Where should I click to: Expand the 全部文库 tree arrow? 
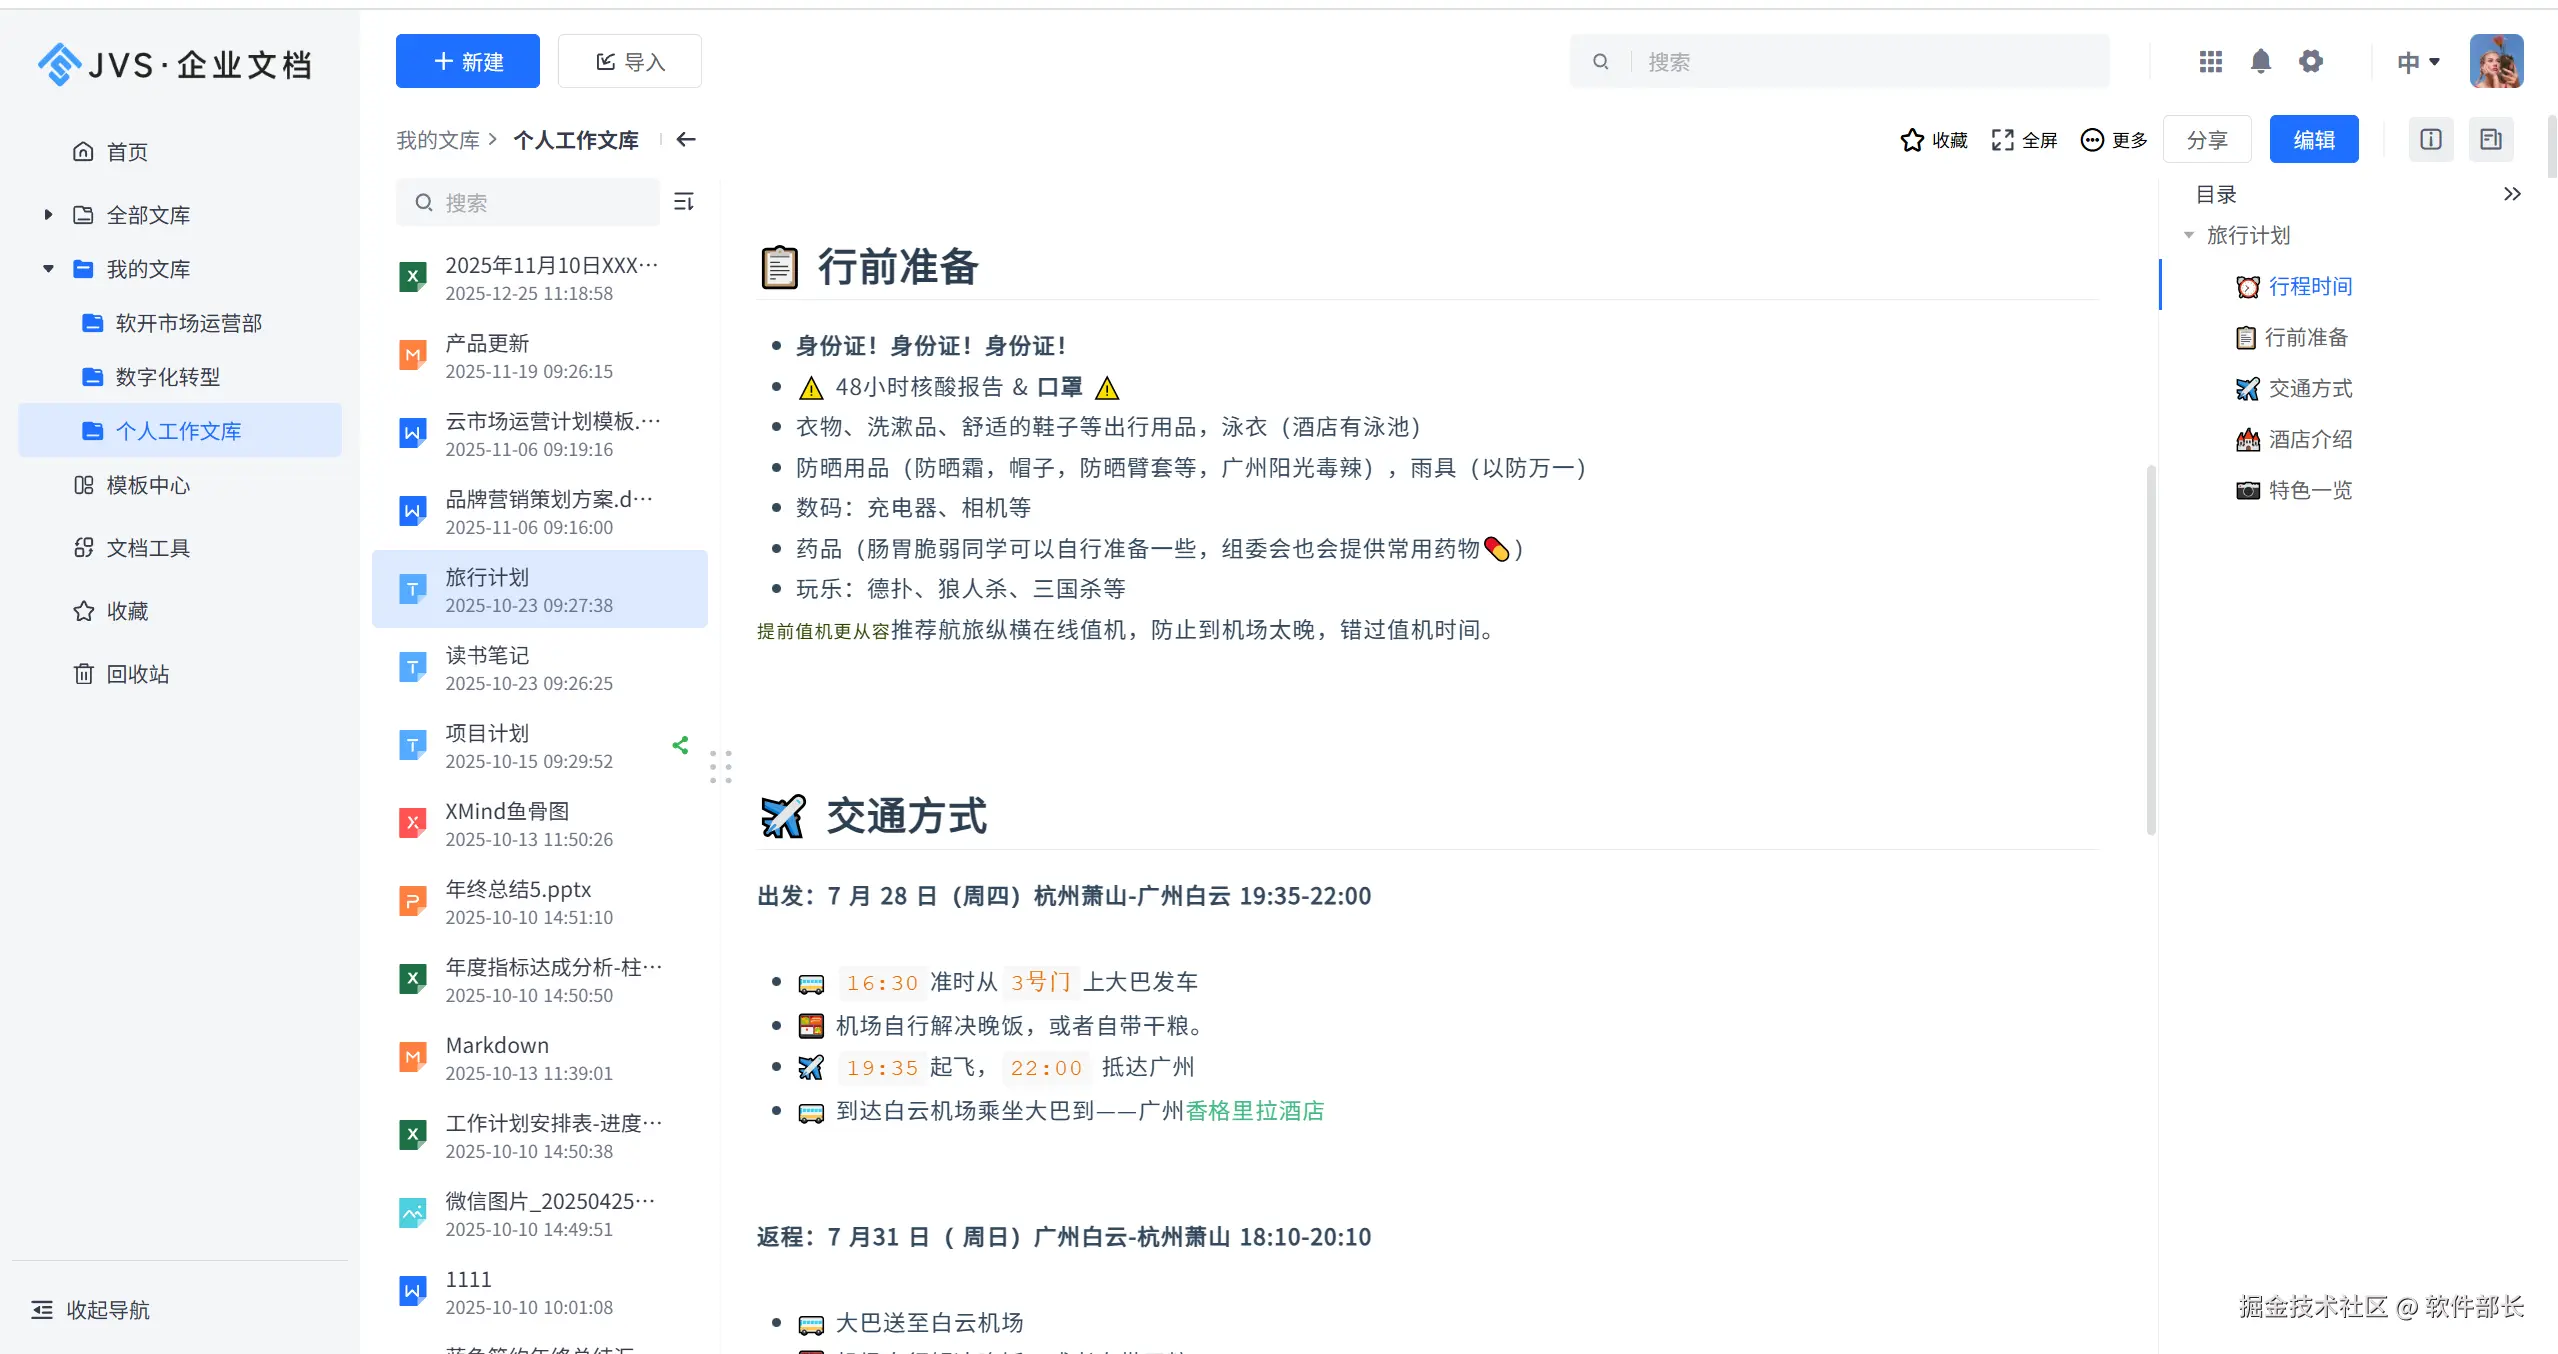coord(48,215)
